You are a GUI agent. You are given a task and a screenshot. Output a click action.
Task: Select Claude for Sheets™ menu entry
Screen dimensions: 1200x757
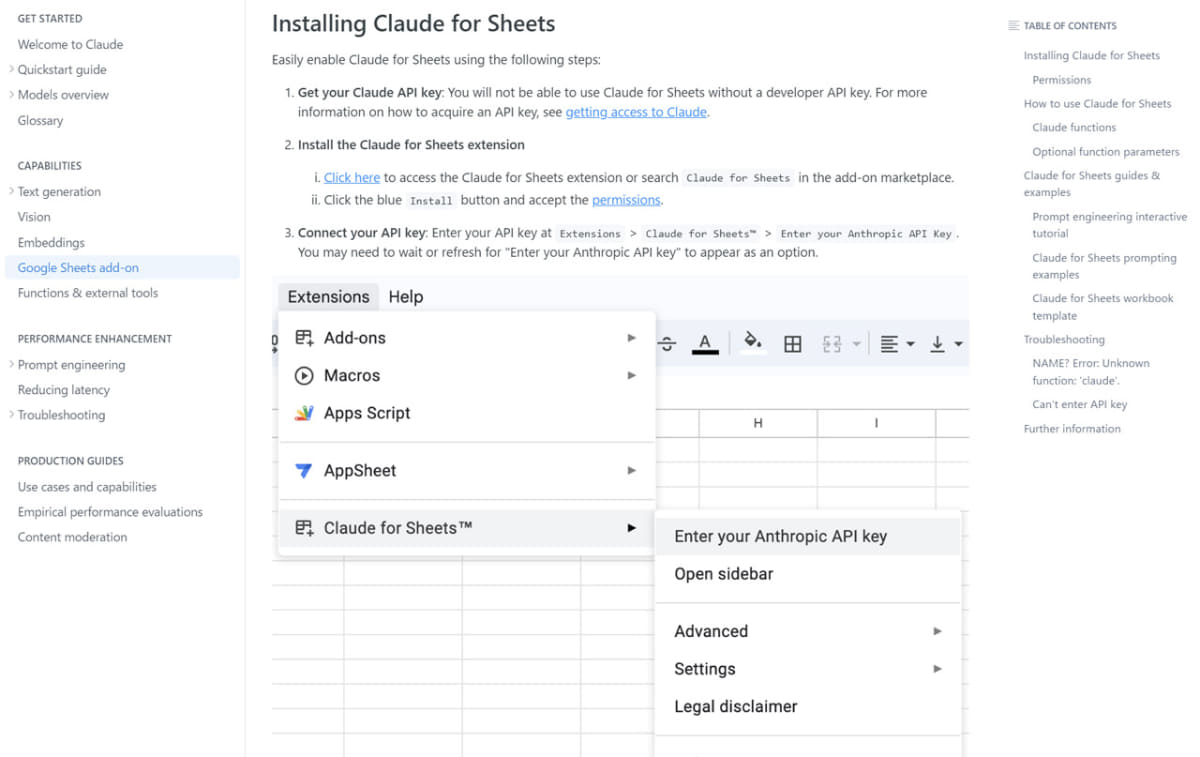[x=466, y=528]
